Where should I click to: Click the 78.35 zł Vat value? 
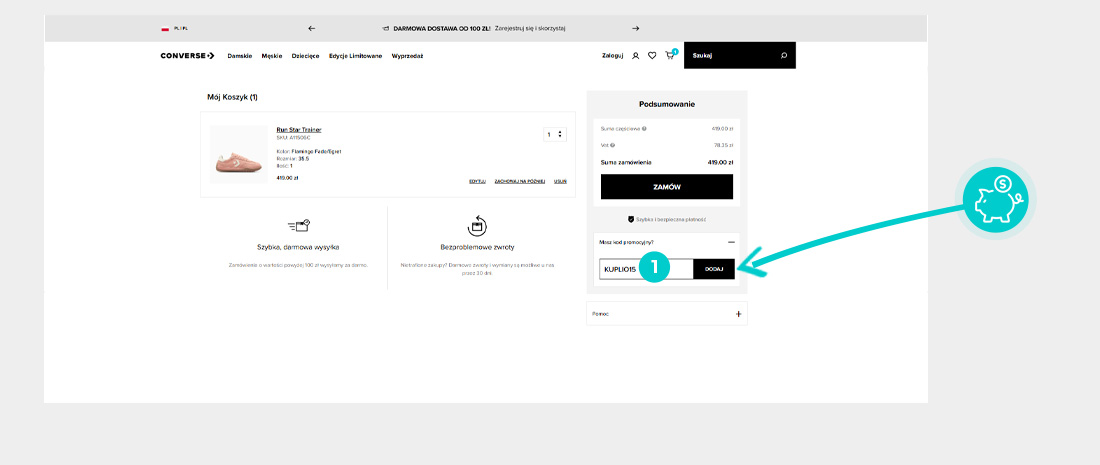[x=723, y=145]
